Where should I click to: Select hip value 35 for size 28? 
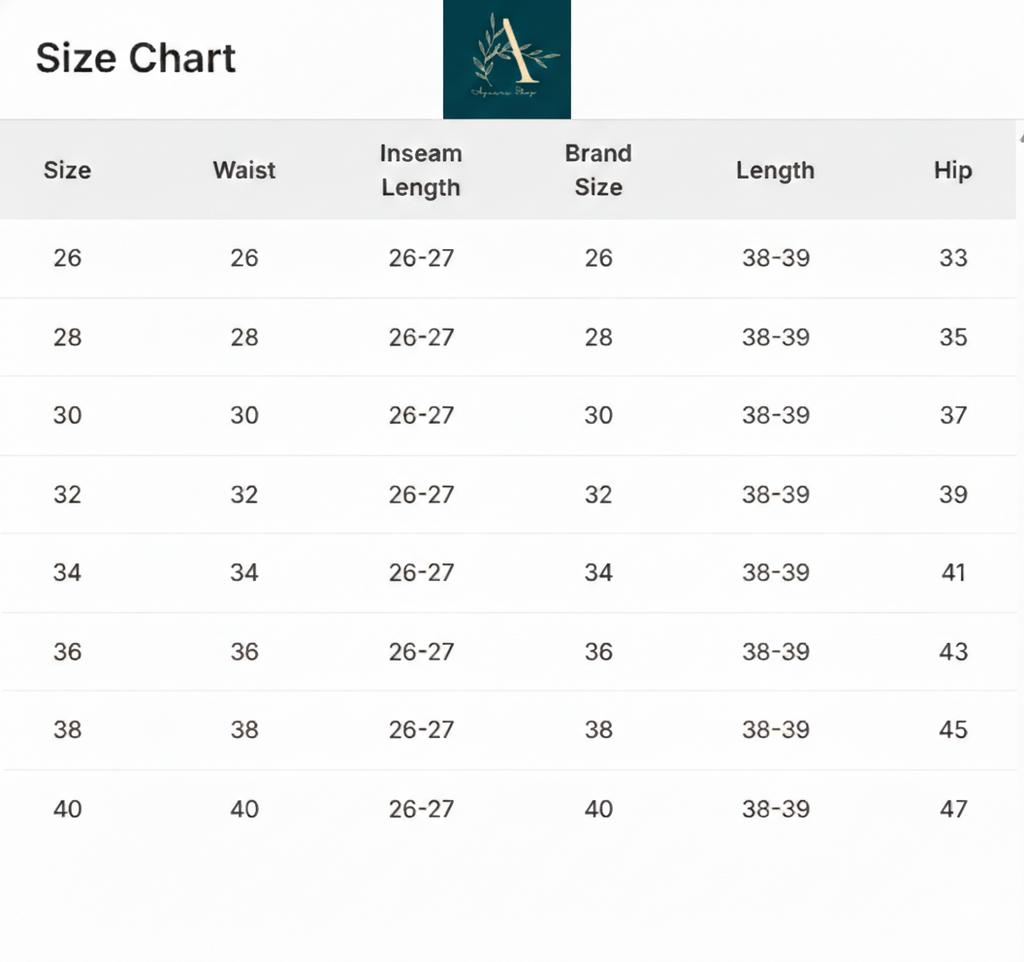click(x=953, y=337)
